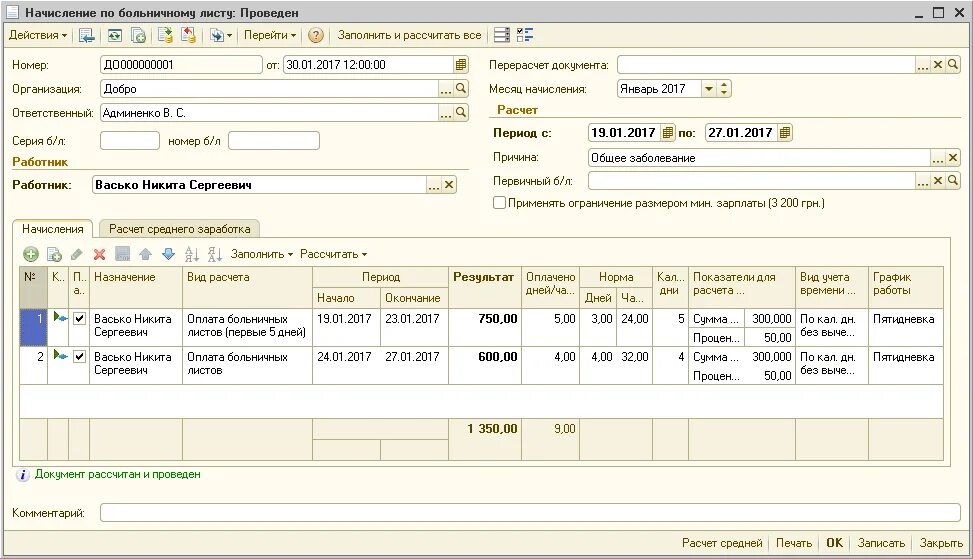Clear the Перерасчет документа field
The width and height of the screenshot is (973, 559).
[938, 65]
